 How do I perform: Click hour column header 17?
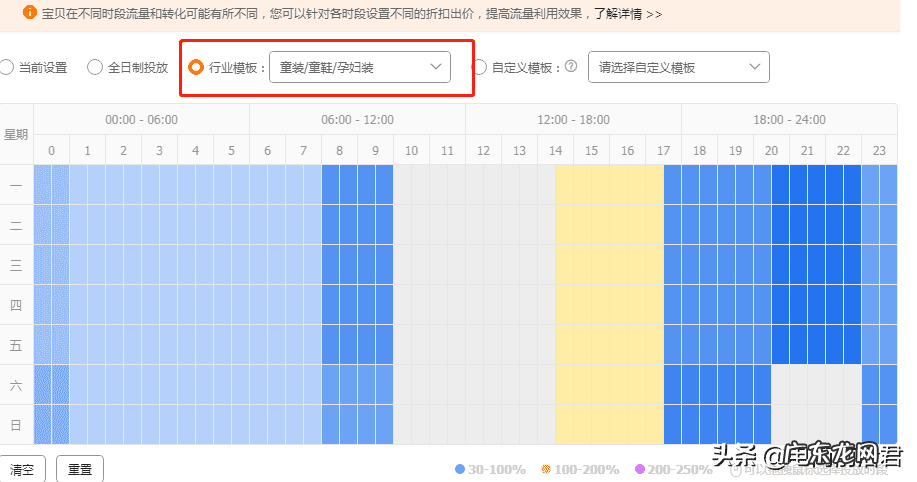(x=664, y=150)
